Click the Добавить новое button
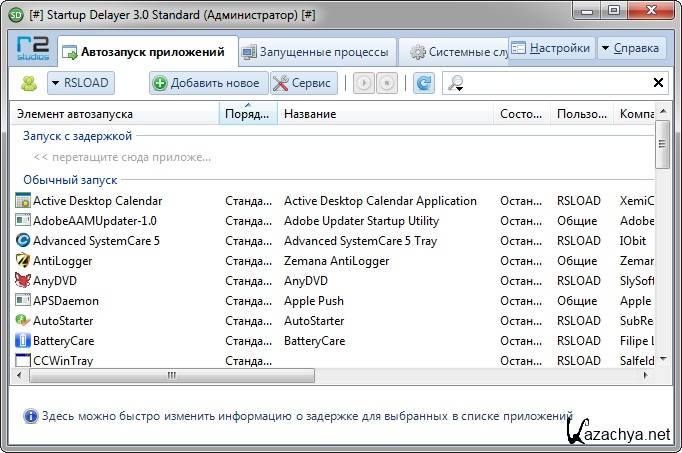The height and width of the screenshot is (453, 682). coord(206,84)
